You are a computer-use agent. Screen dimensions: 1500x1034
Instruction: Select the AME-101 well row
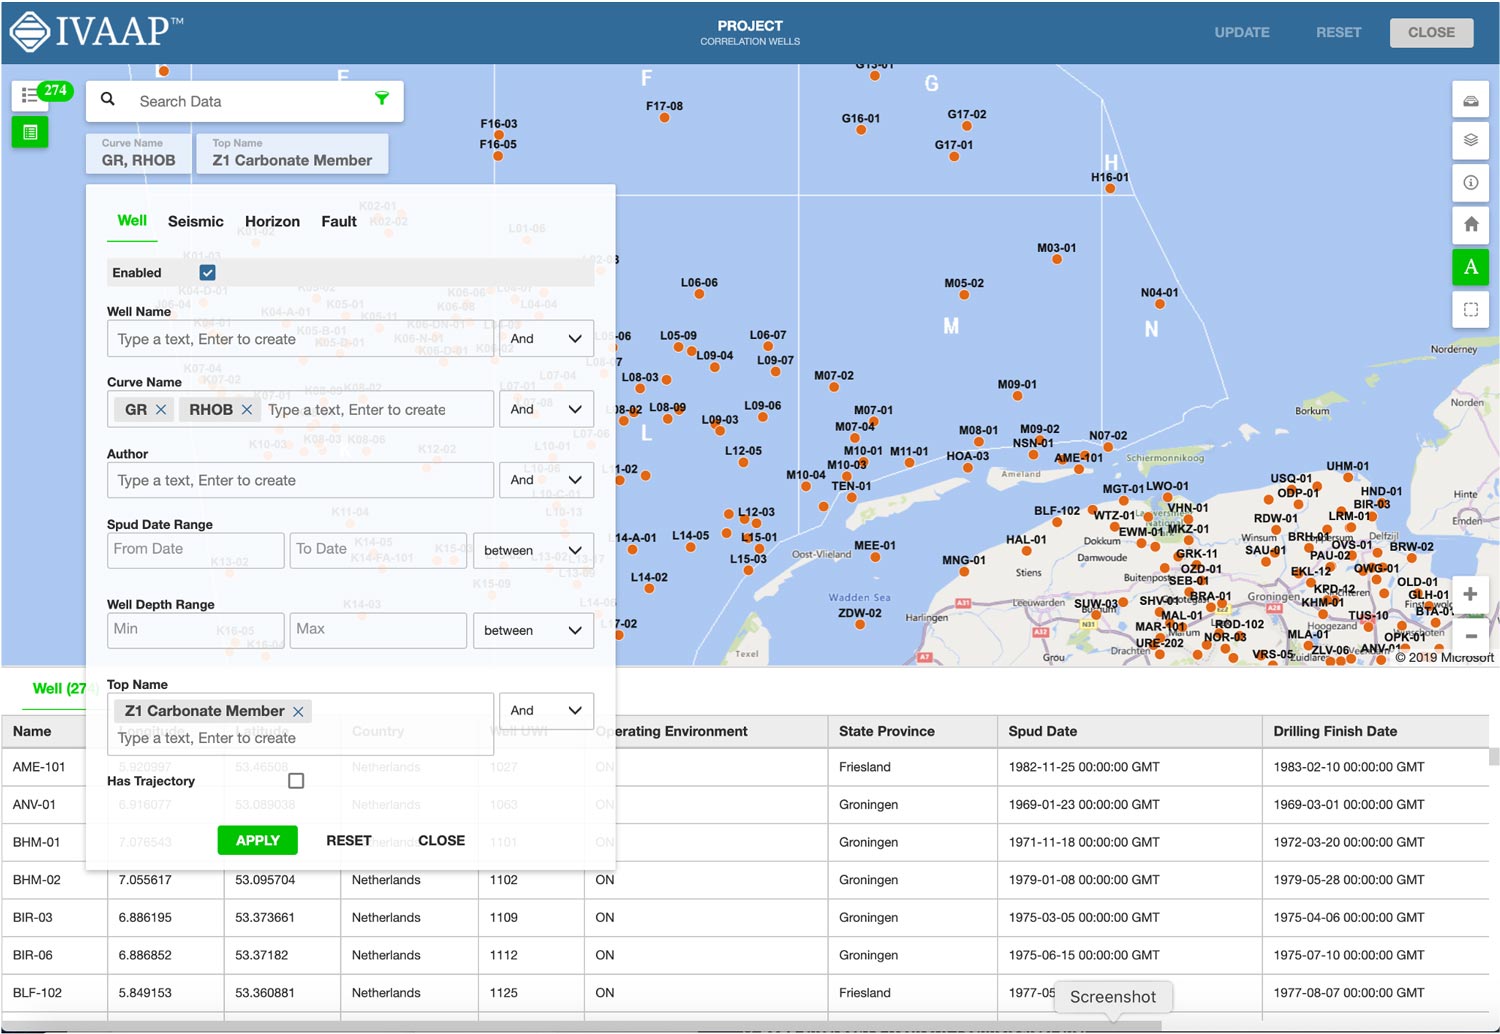[745, 767]
